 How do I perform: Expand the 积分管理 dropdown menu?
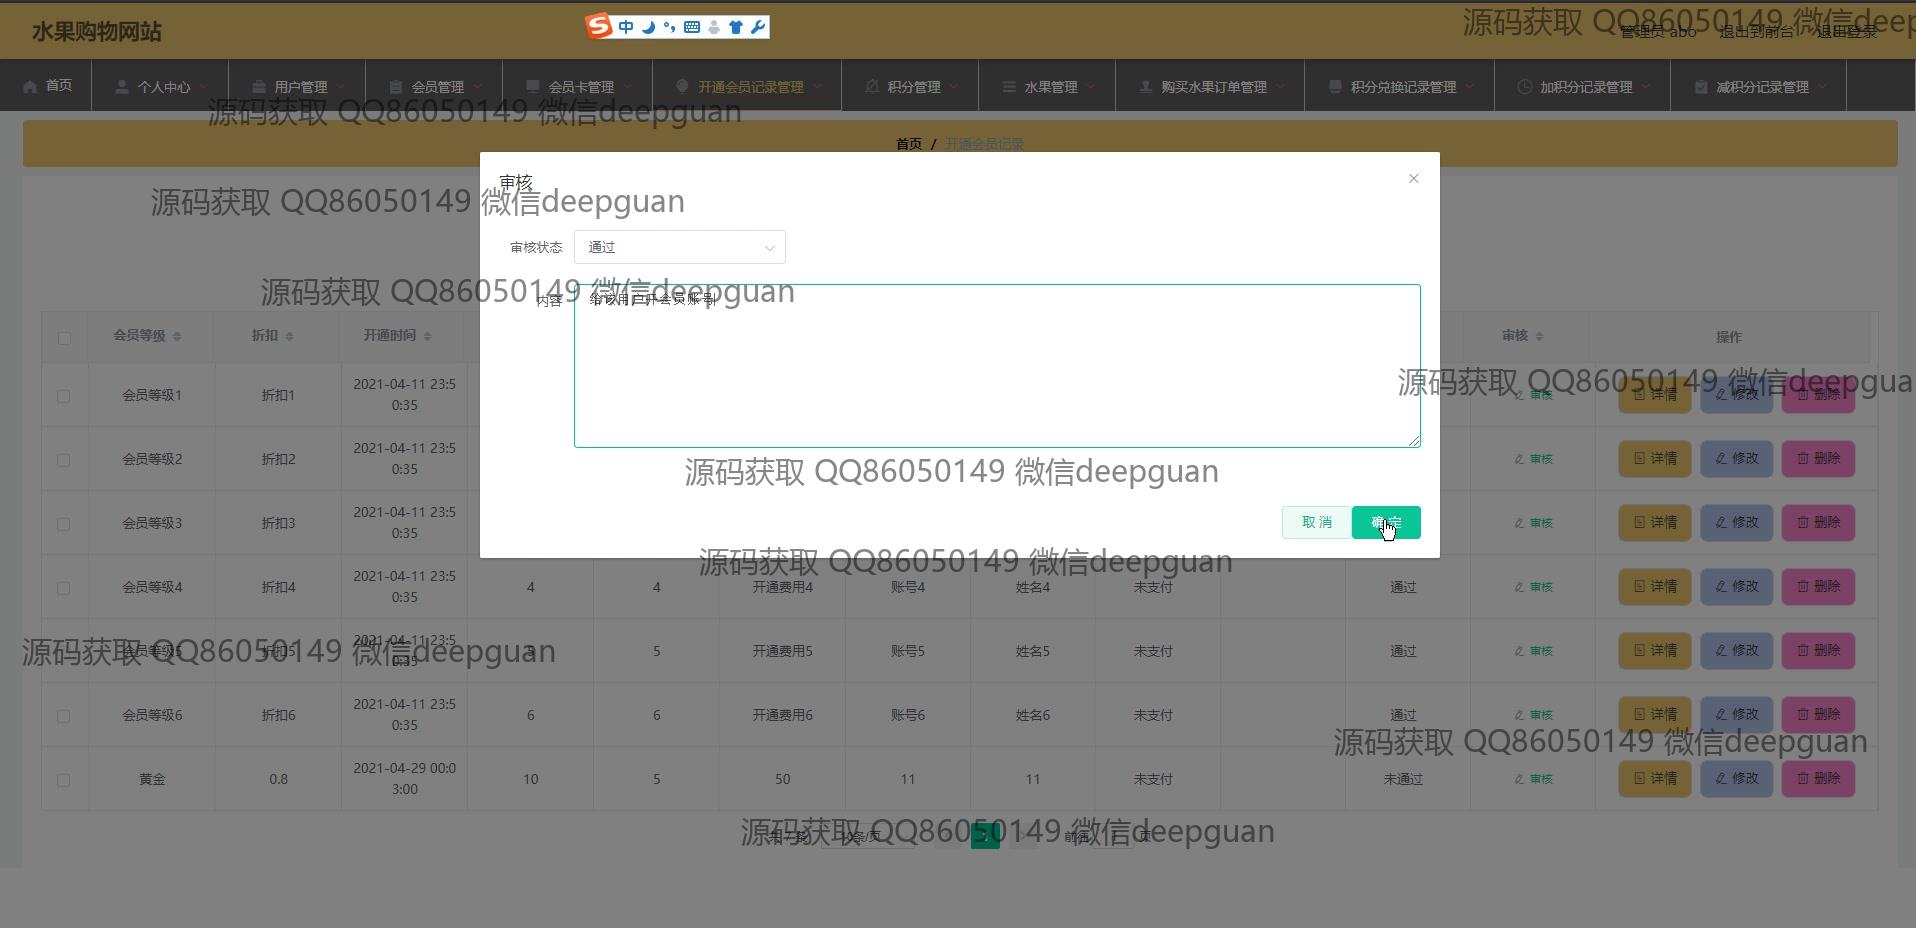pos(912,87)
